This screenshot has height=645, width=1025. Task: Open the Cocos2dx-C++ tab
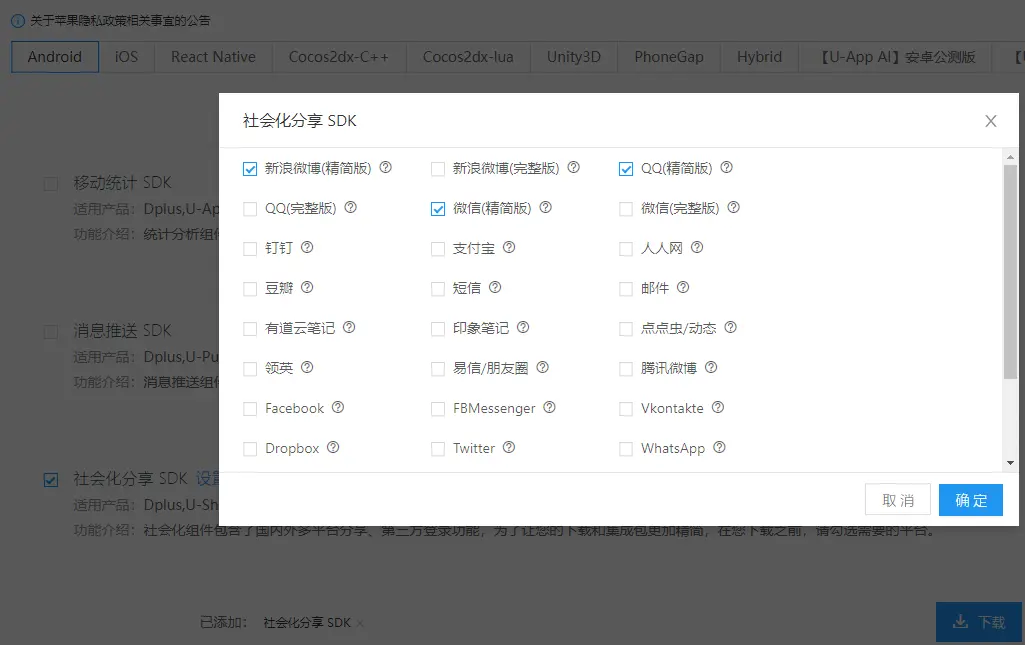point(339,57)
